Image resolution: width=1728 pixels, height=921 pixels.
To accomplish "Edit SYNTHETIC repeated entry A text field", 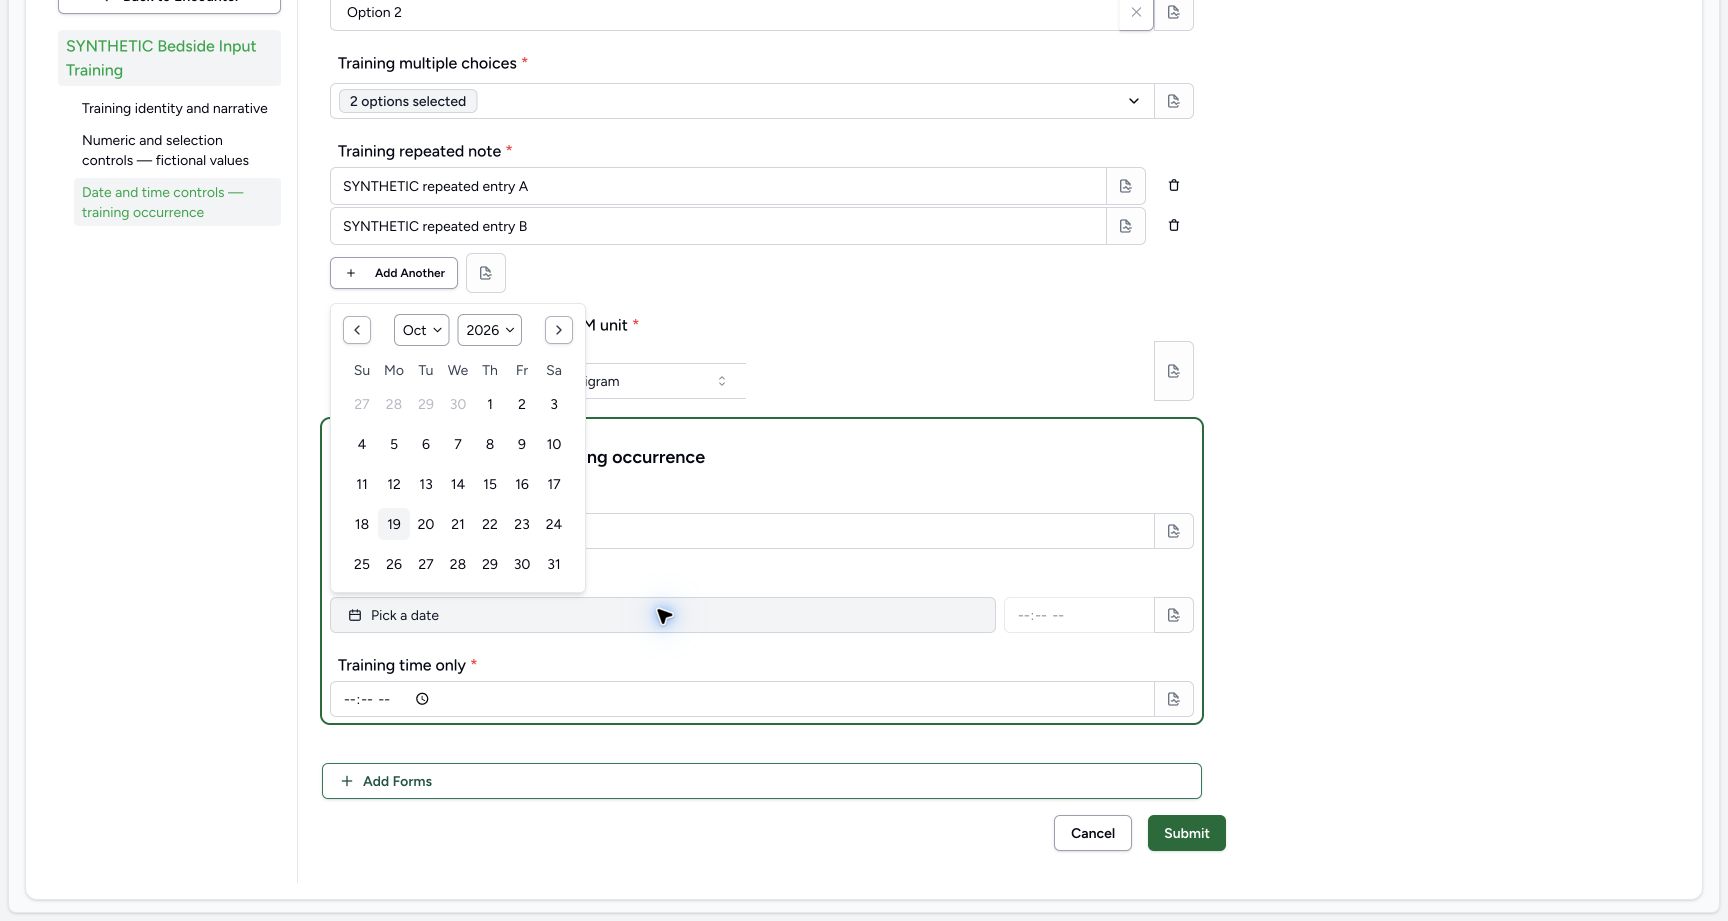I will point(718,186).
